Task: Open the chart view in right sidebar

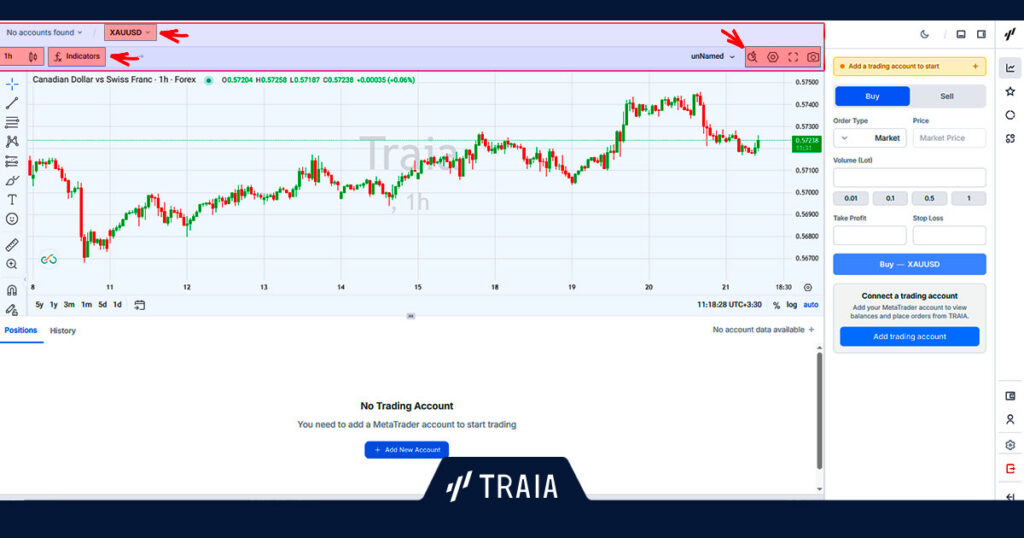Action: [1010, 68]
